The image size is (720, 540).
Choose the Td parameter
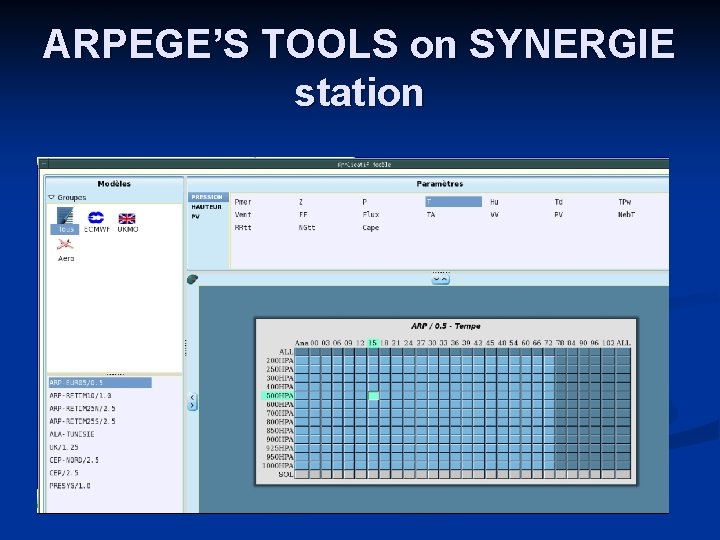[x=558, y=202]
